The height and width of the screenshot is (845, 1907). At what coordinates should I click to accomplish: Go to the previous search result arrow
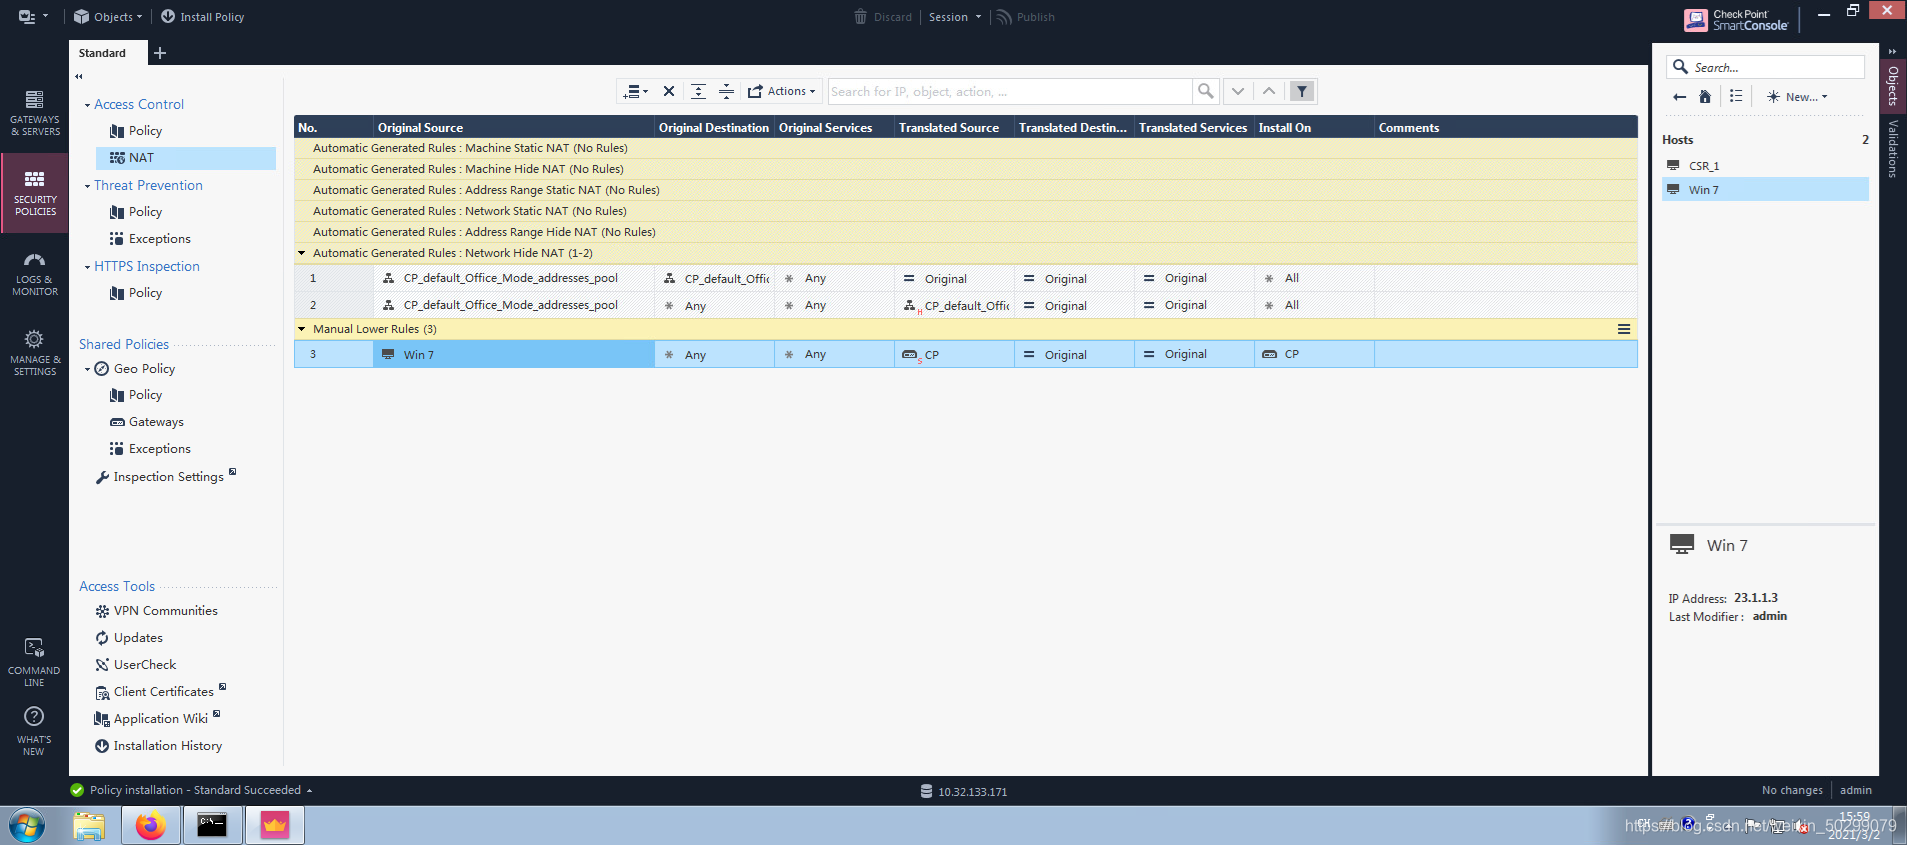pos(1268,91)
